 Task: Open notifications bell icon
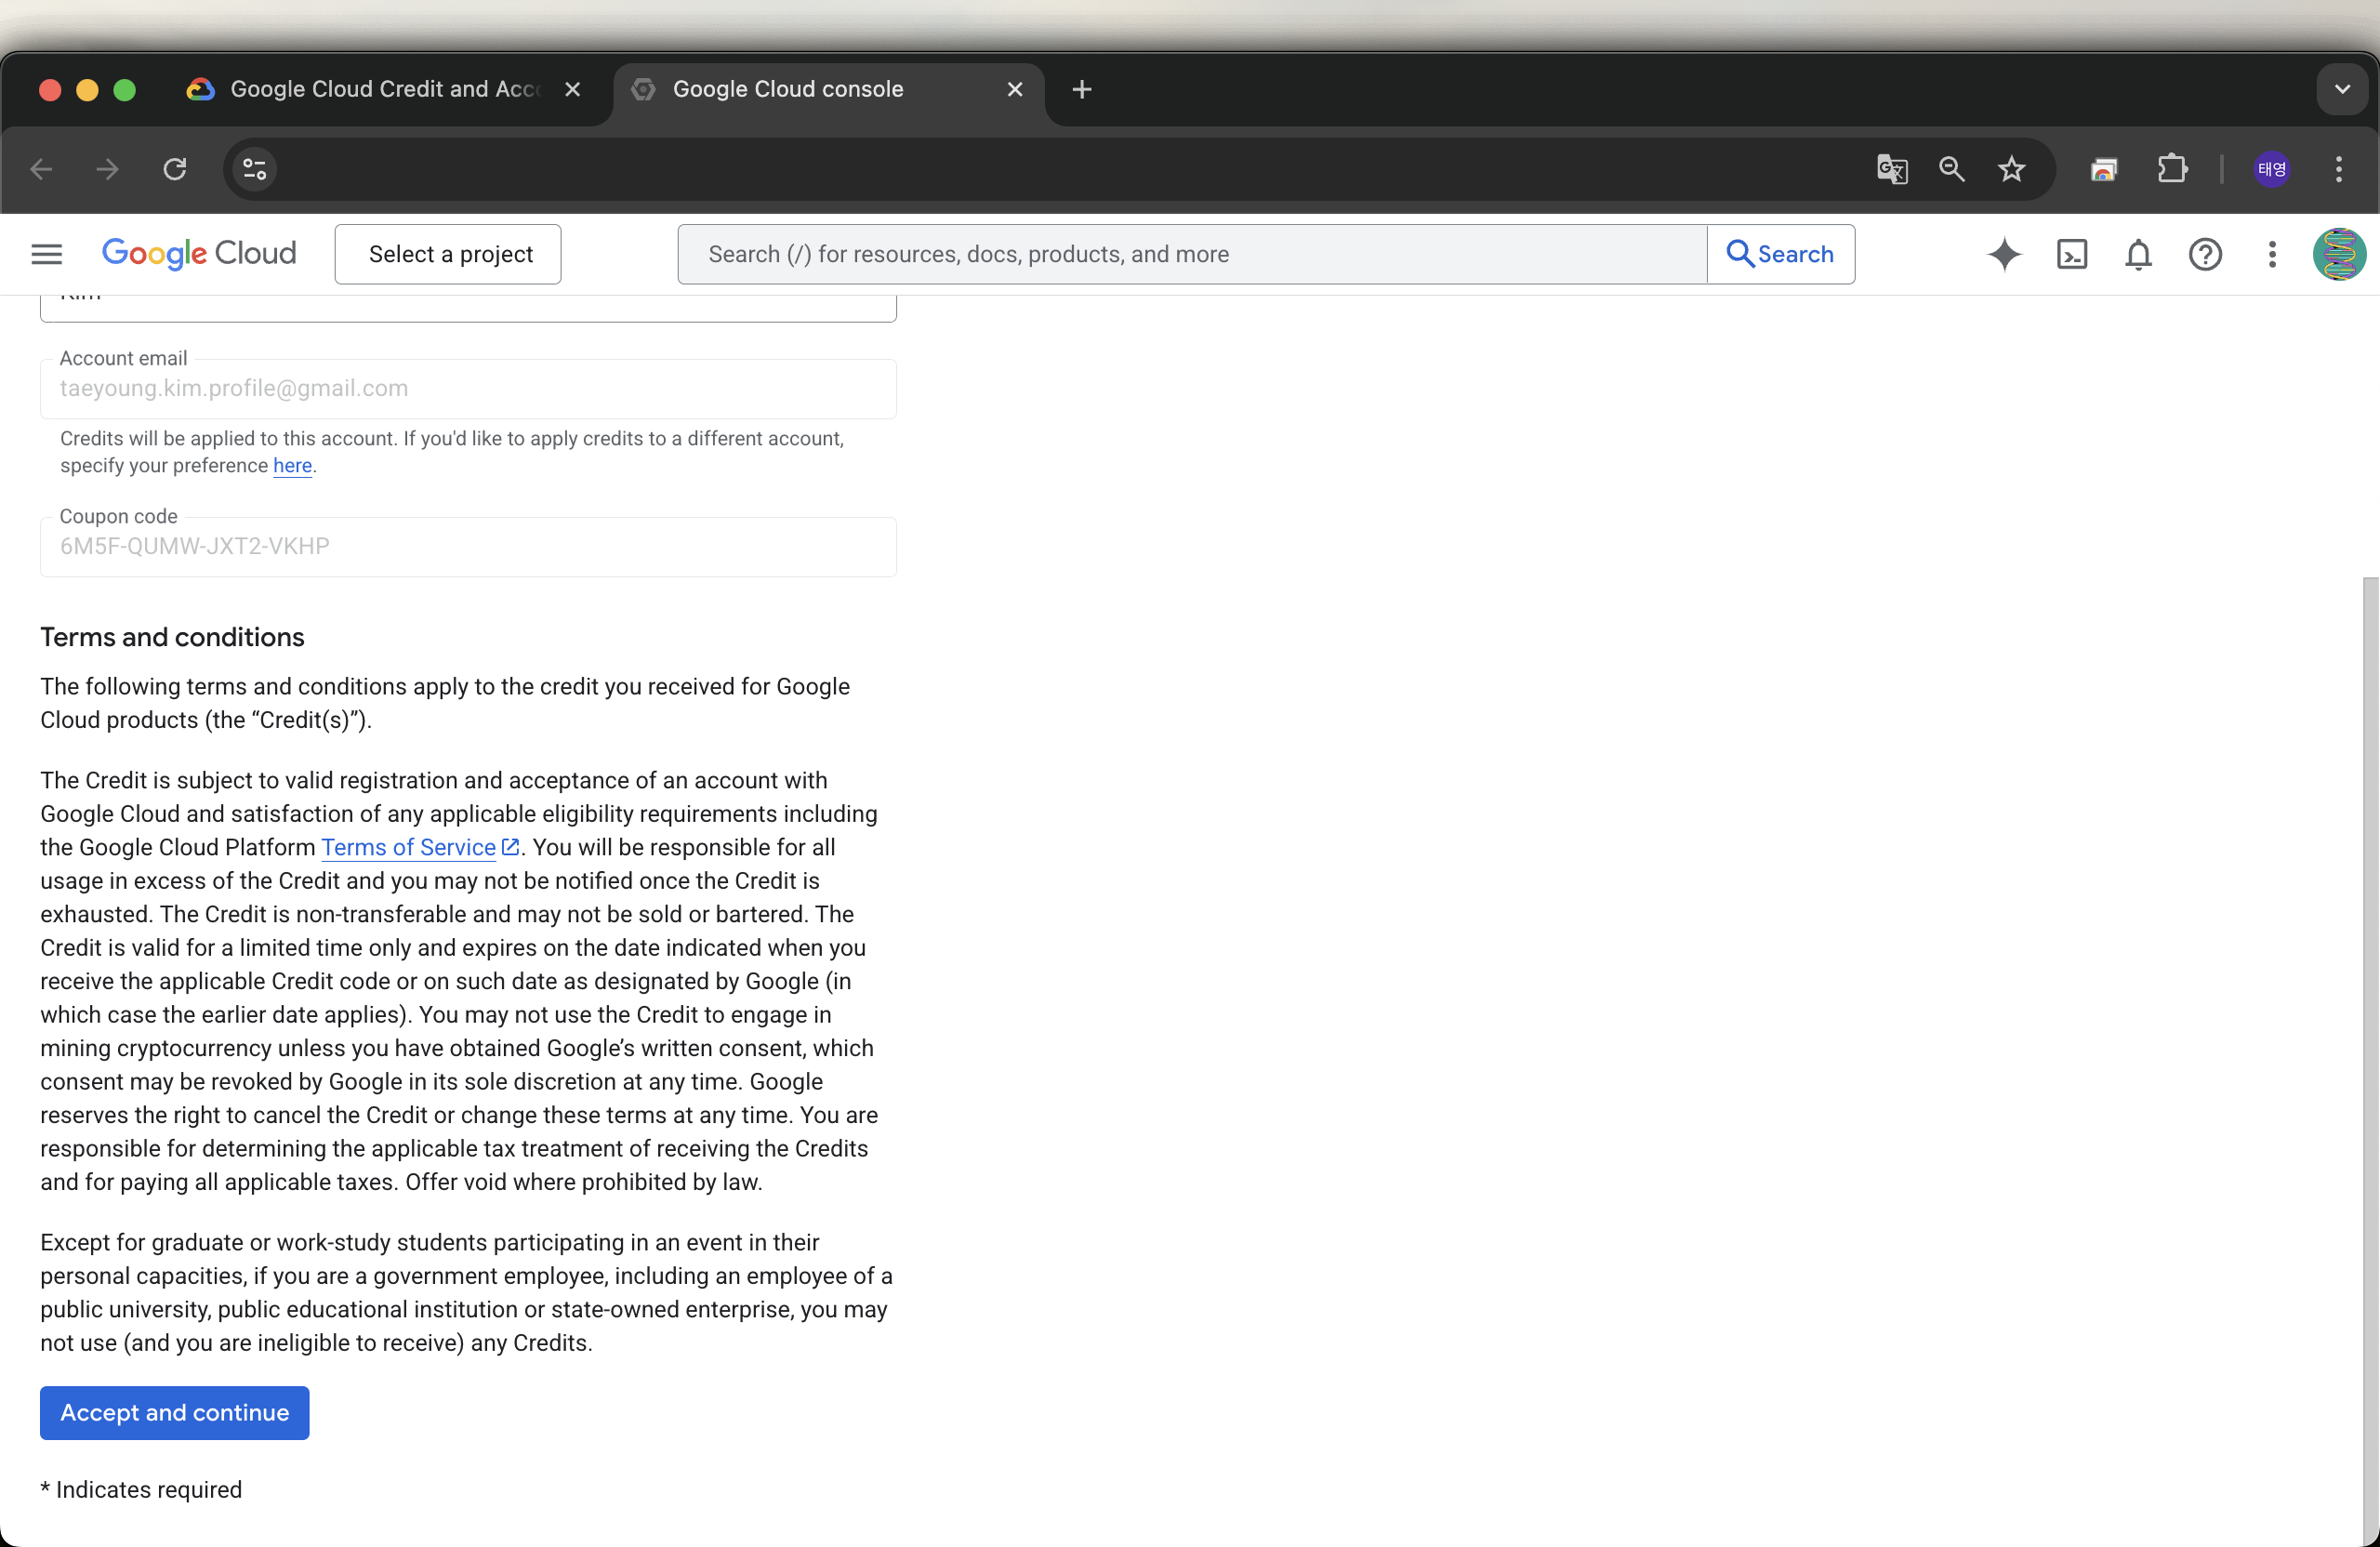(2138, 254)
